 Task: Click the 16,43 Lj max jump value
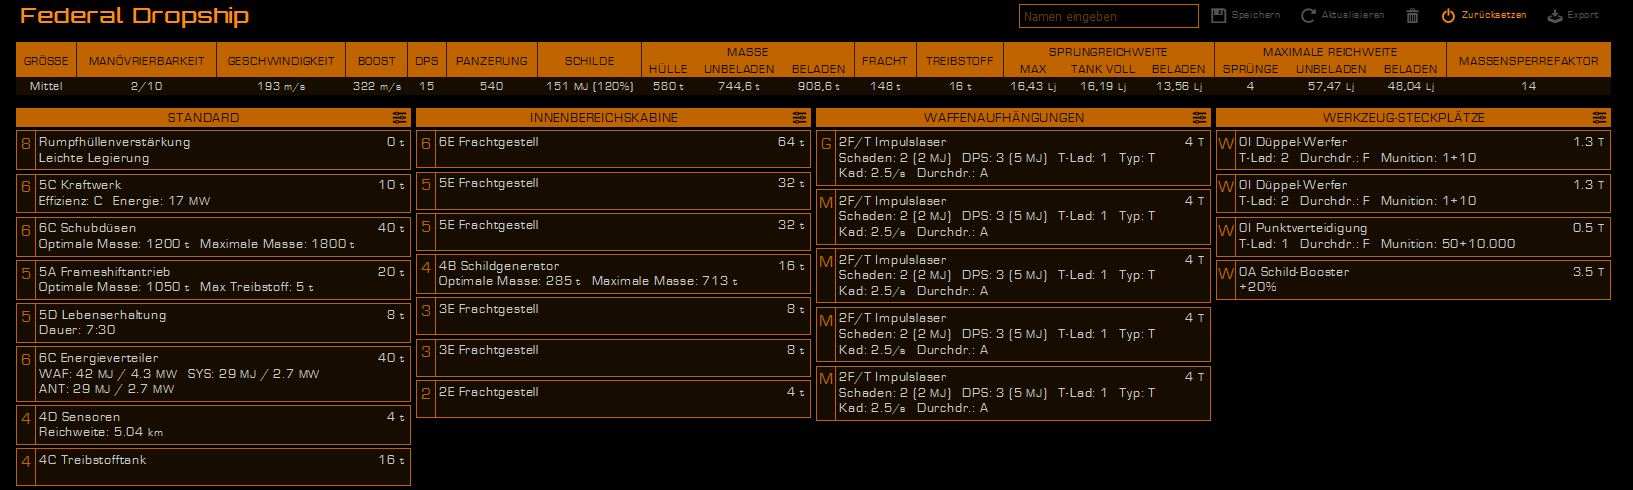[x=1033, y=87]
